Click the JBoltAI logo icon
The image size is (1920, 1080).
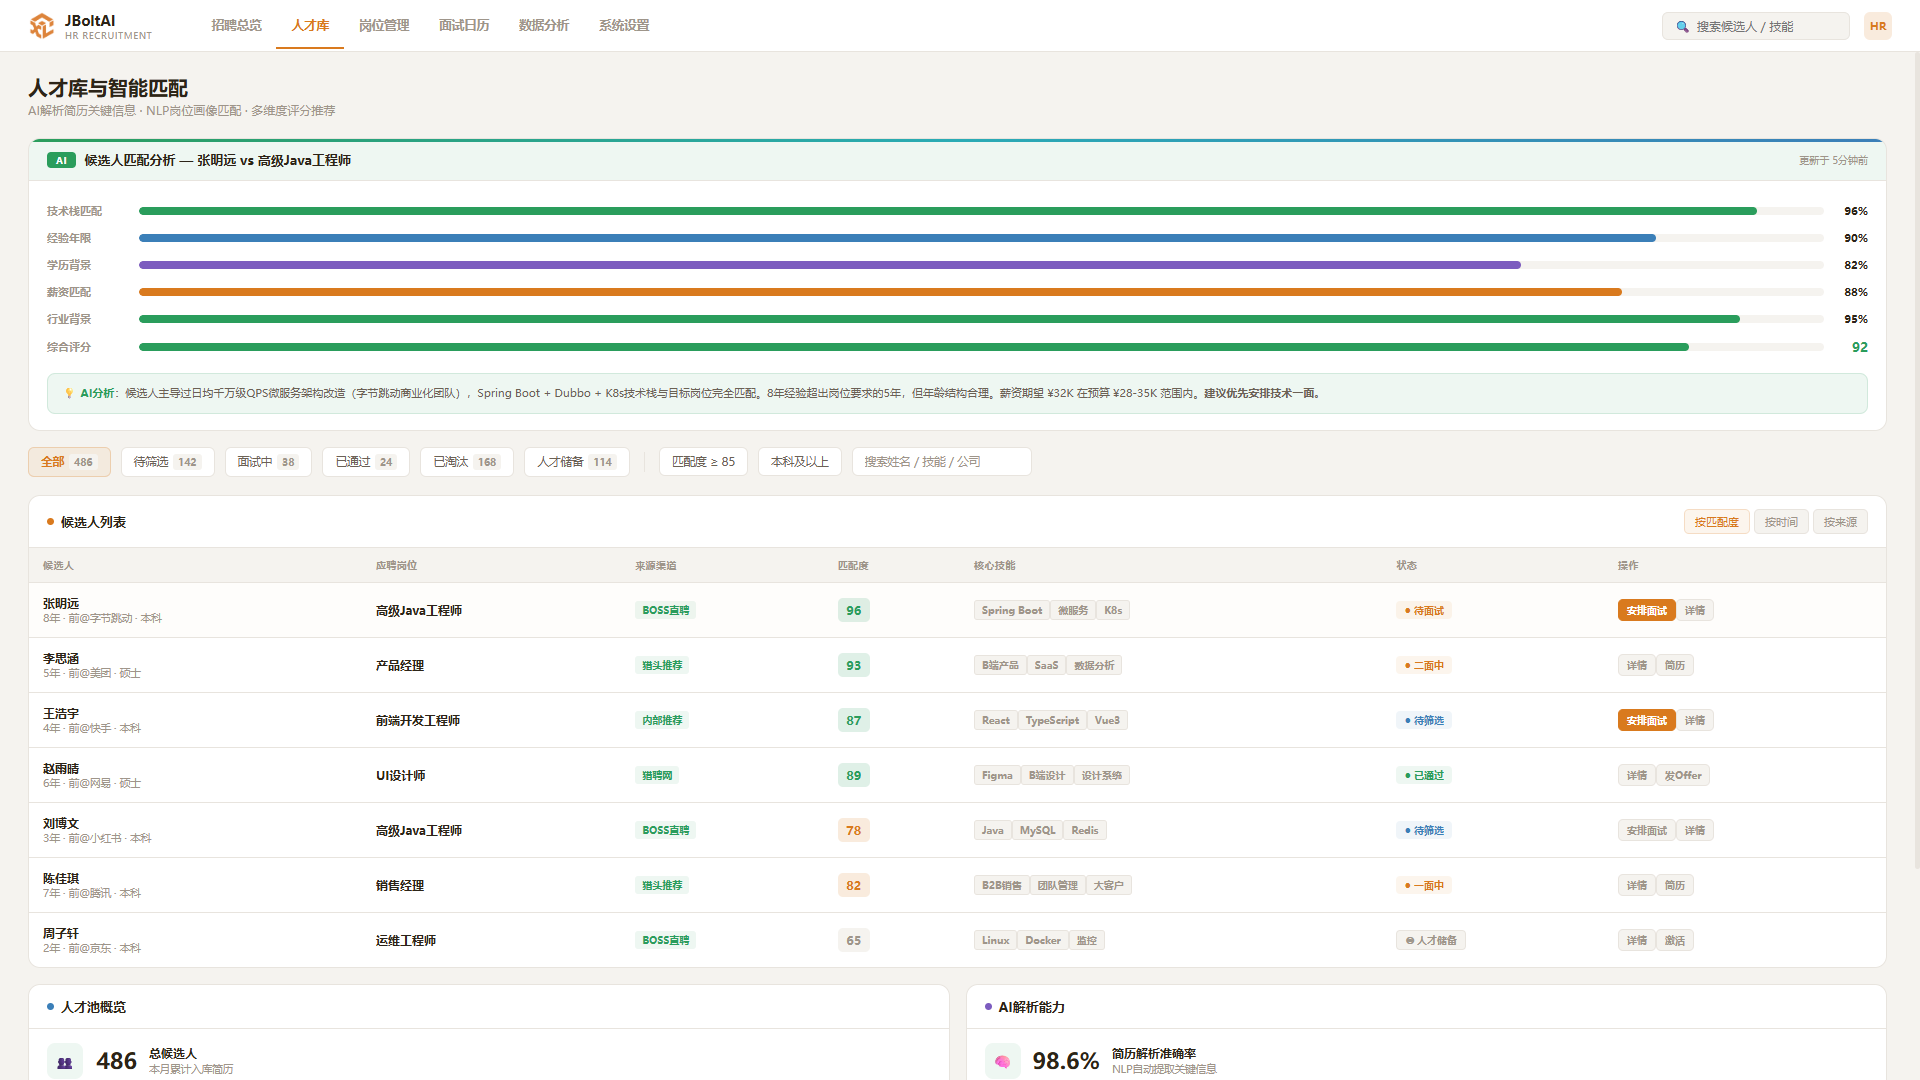(x=42, y=26)
